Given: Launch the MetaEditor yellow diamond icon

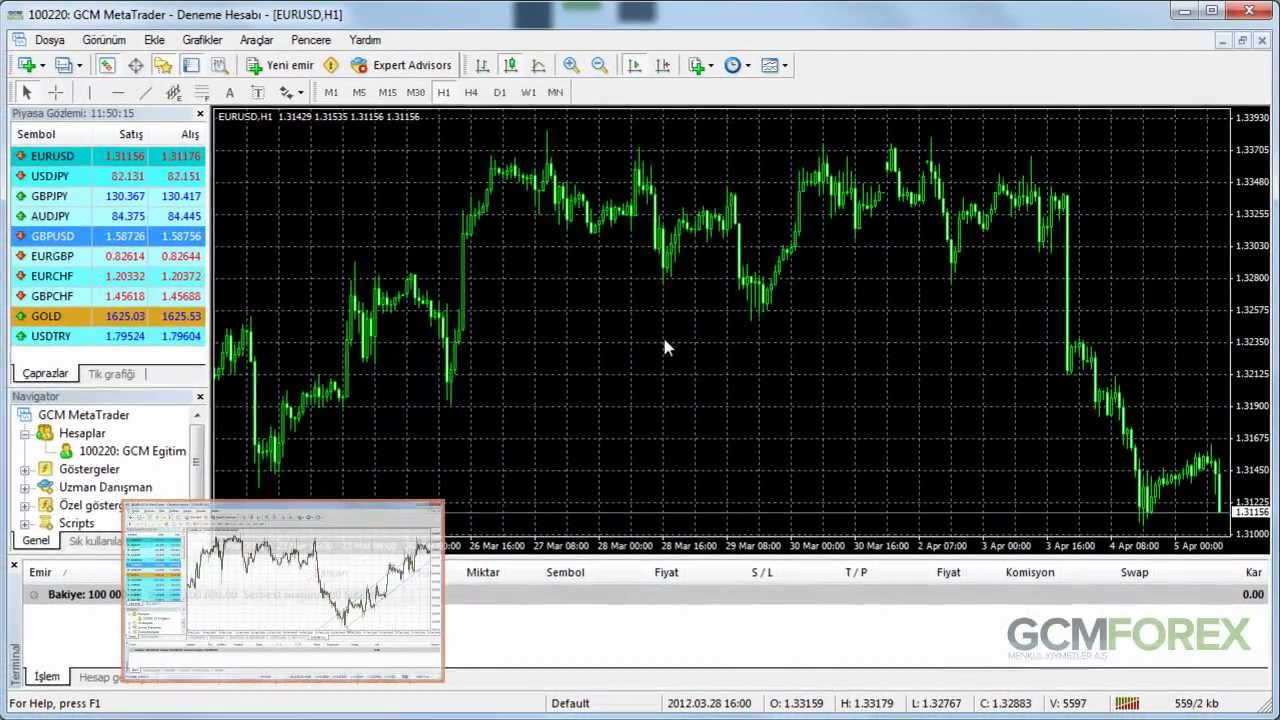Looking at the screenshot, I should (331, 65).
